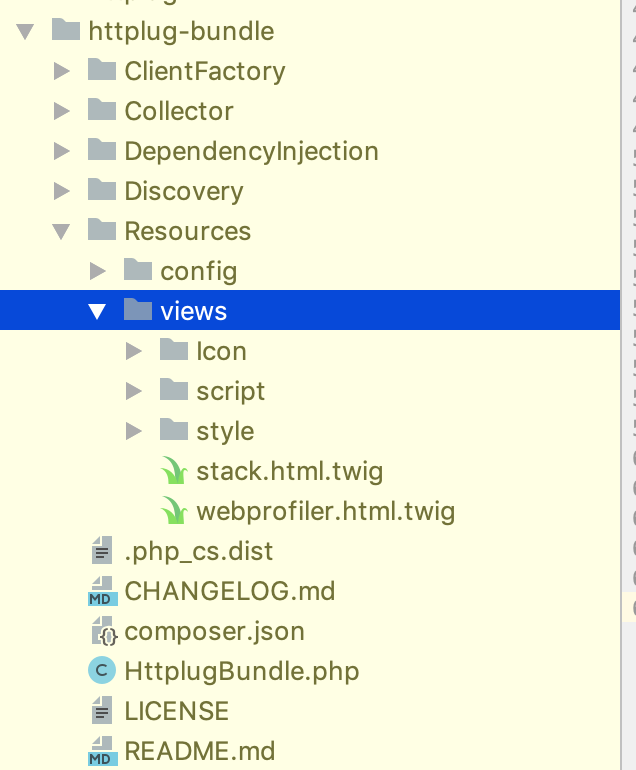Expand the Collector folder arrow
This screenshot has height=770, width=636.
point(62,111)
